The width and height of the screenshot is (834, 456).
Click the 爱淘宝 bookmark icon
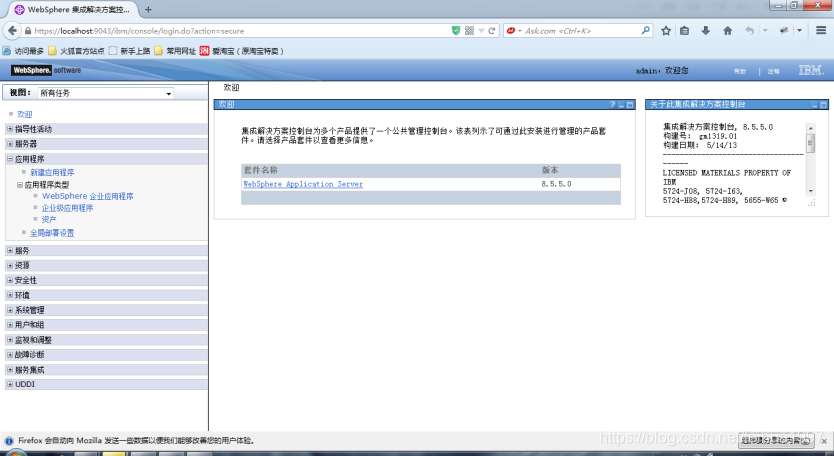[204, 51]
